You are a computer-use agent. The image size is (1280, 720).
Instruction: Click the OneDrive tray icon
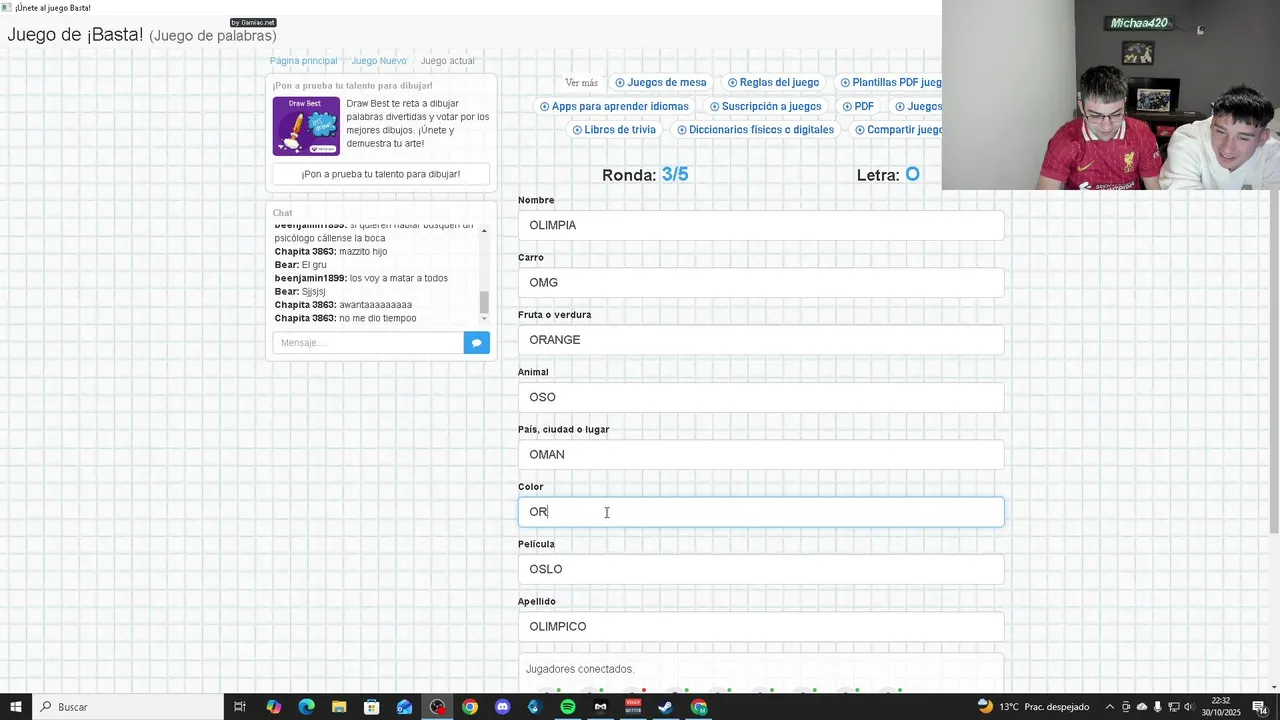pyautogui.click(x=1142, y=707)
